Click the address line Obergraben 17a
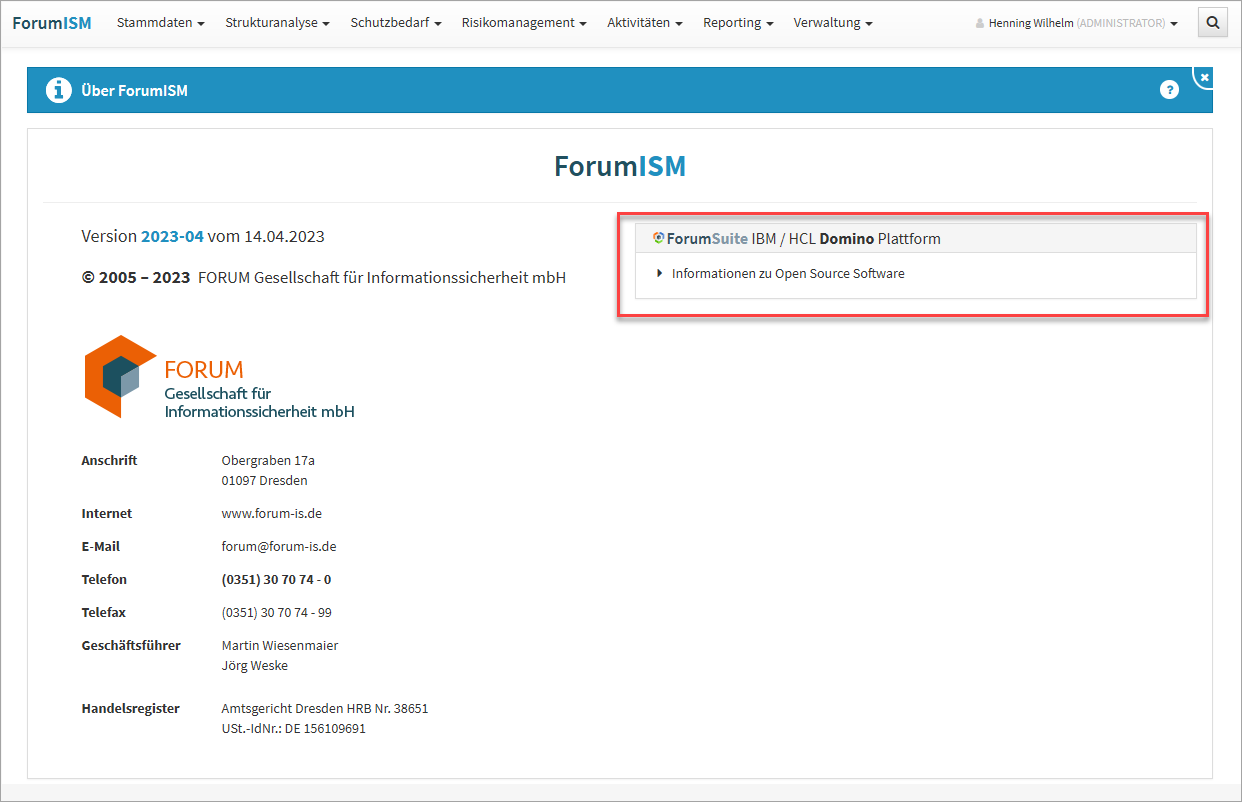The width and height of the screenshot is (1242, 802). pos(268,460)
